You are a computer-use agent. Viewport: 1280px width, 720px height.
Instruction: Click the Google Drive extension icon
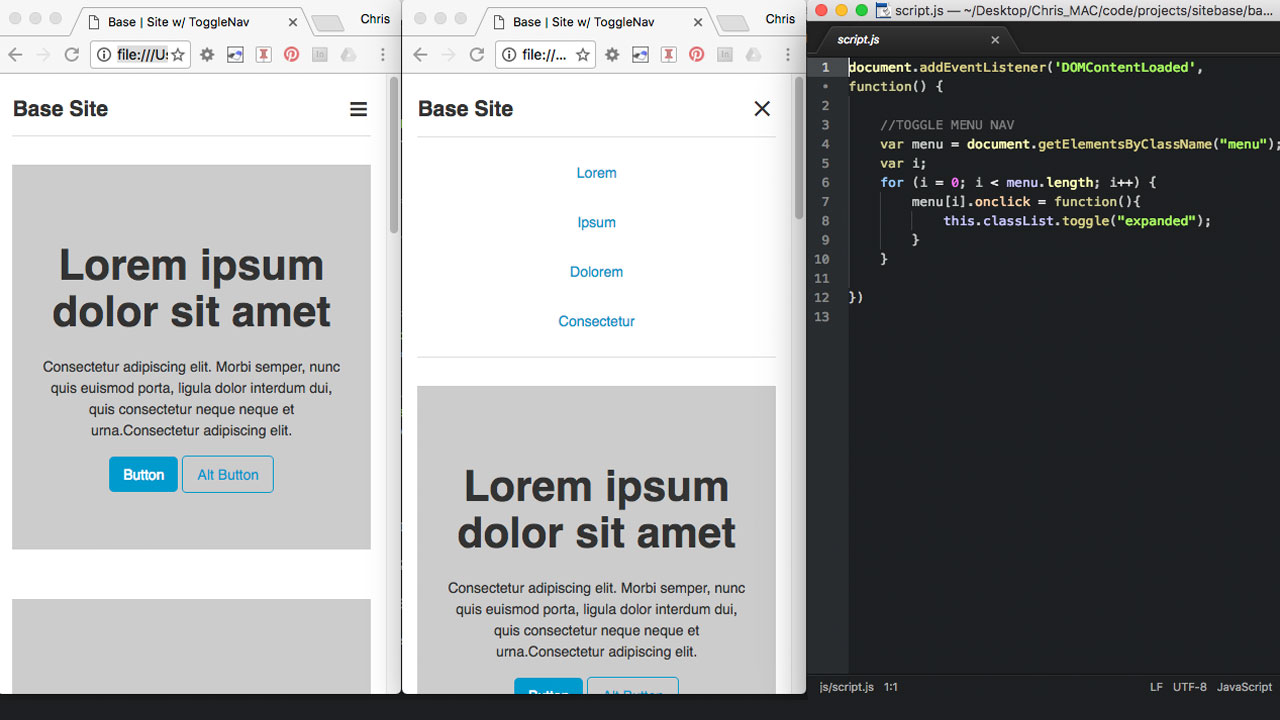click(348, 55)
